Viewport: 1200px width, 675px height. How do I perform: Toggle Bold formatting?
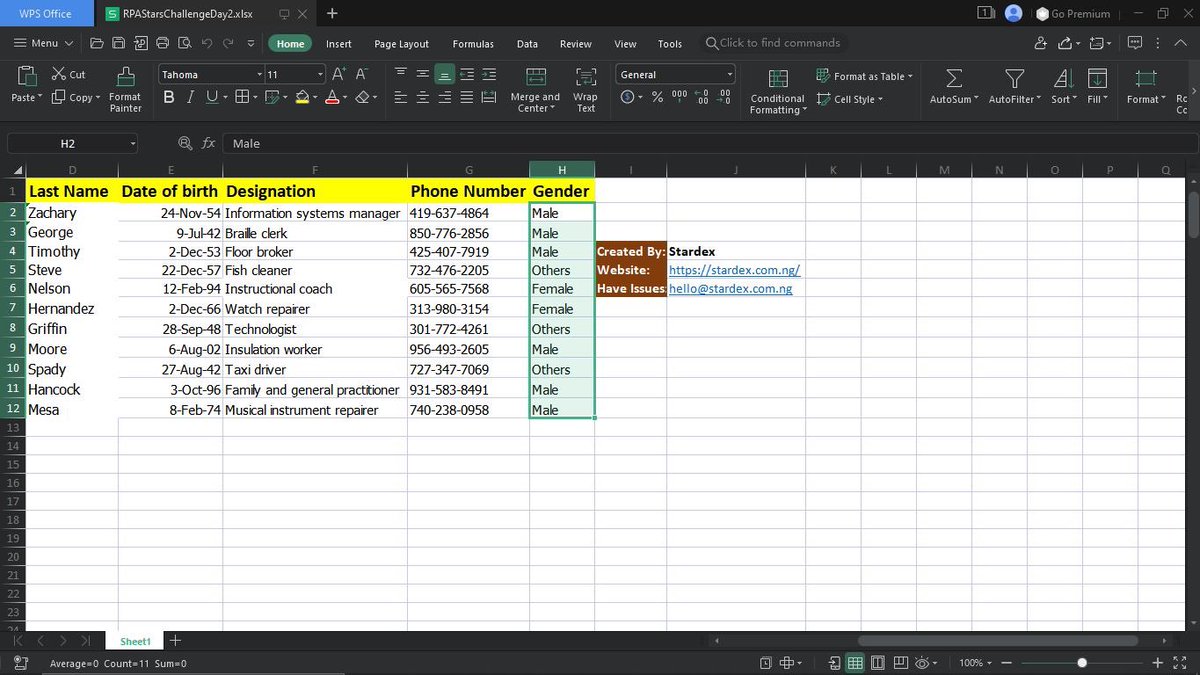click(169, 97)
